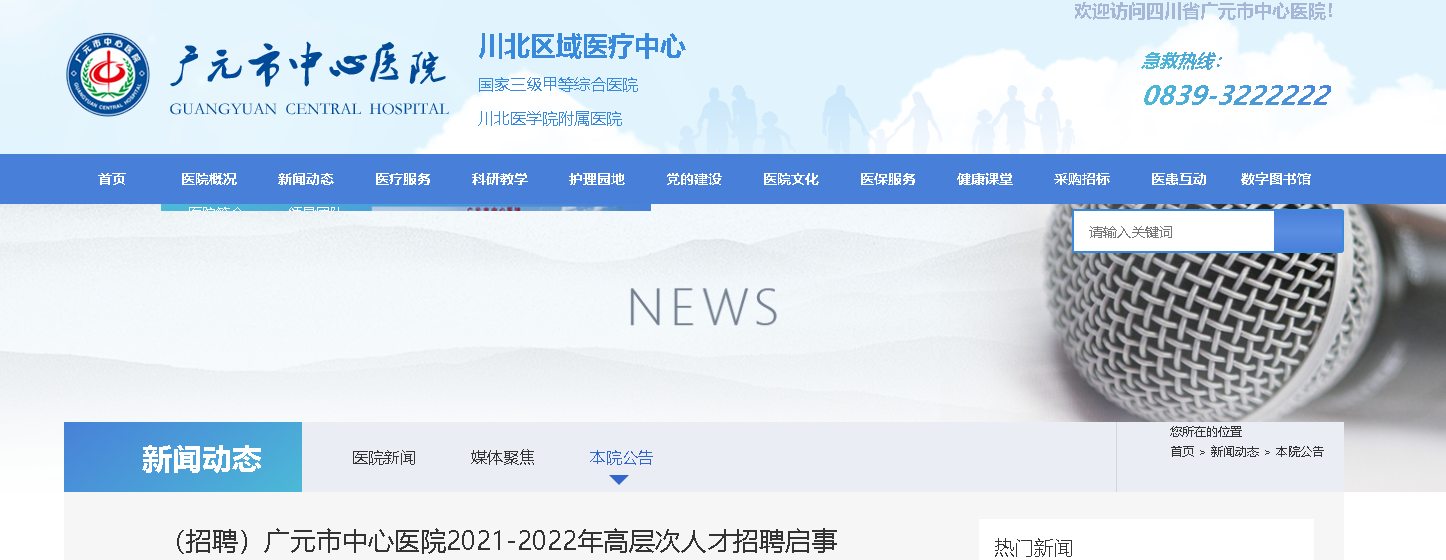Click 本院公告 in the breadcrumb

coord(1300,452)
